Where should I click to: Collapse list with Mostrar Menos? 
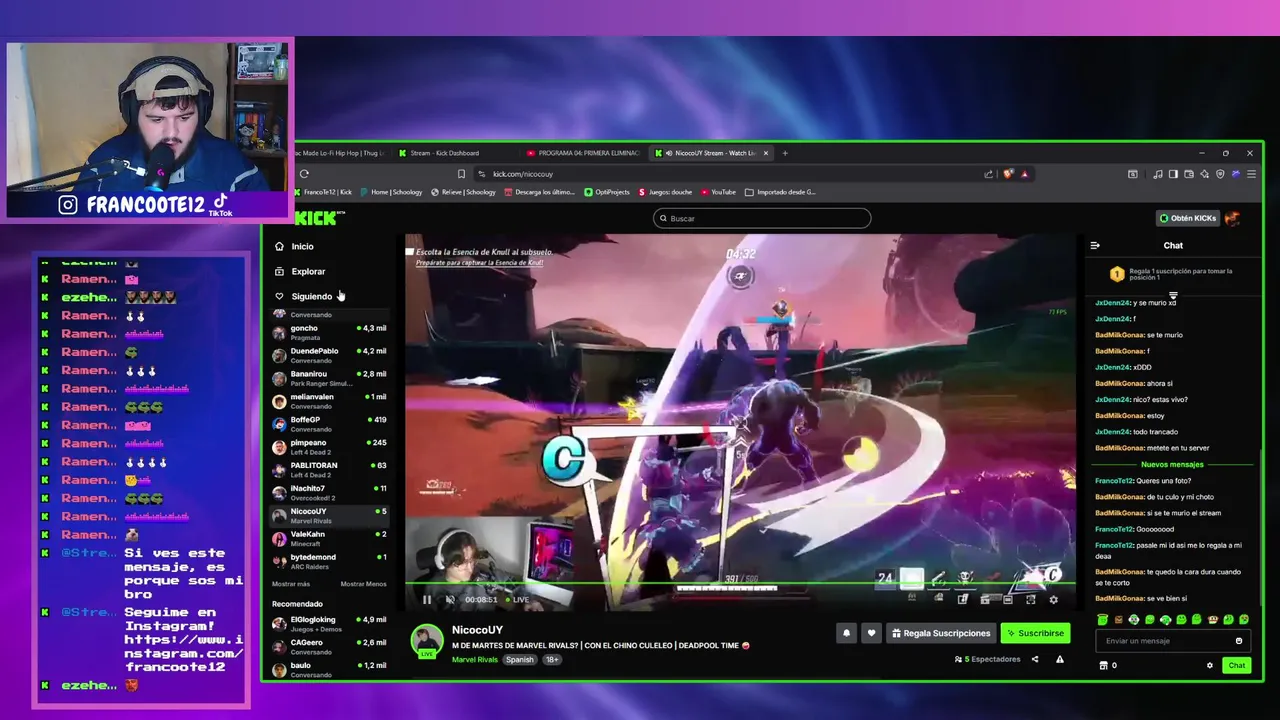pyautogui.click(x=363, y=584)
